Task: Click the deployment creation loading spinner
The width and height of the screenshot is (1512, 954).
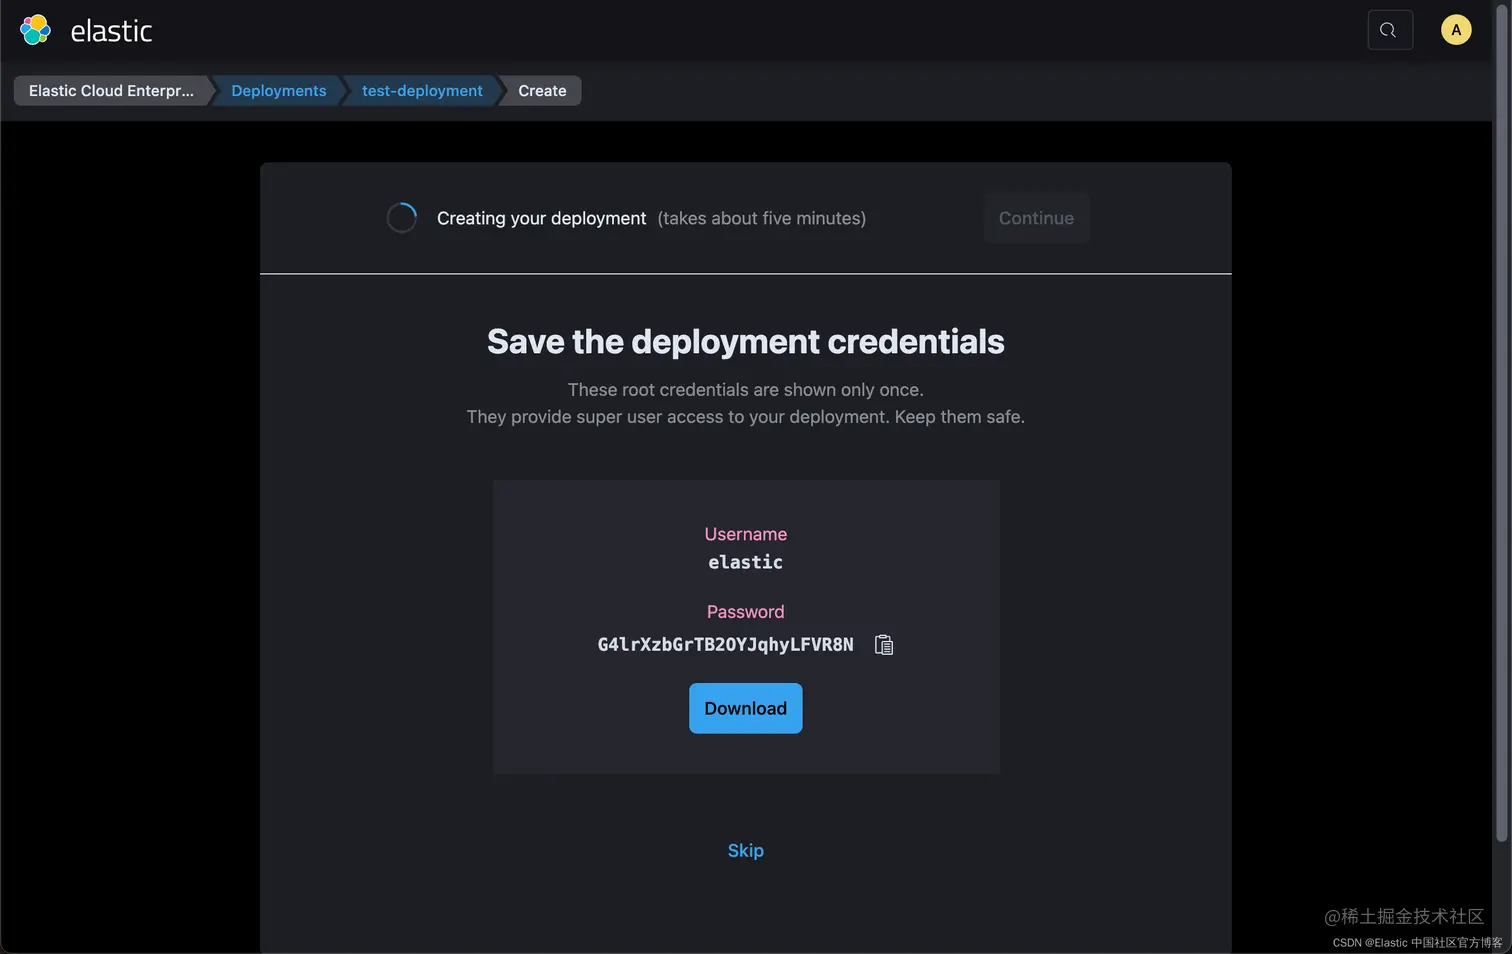Action: pyautogui.click(x=401, y=218)
